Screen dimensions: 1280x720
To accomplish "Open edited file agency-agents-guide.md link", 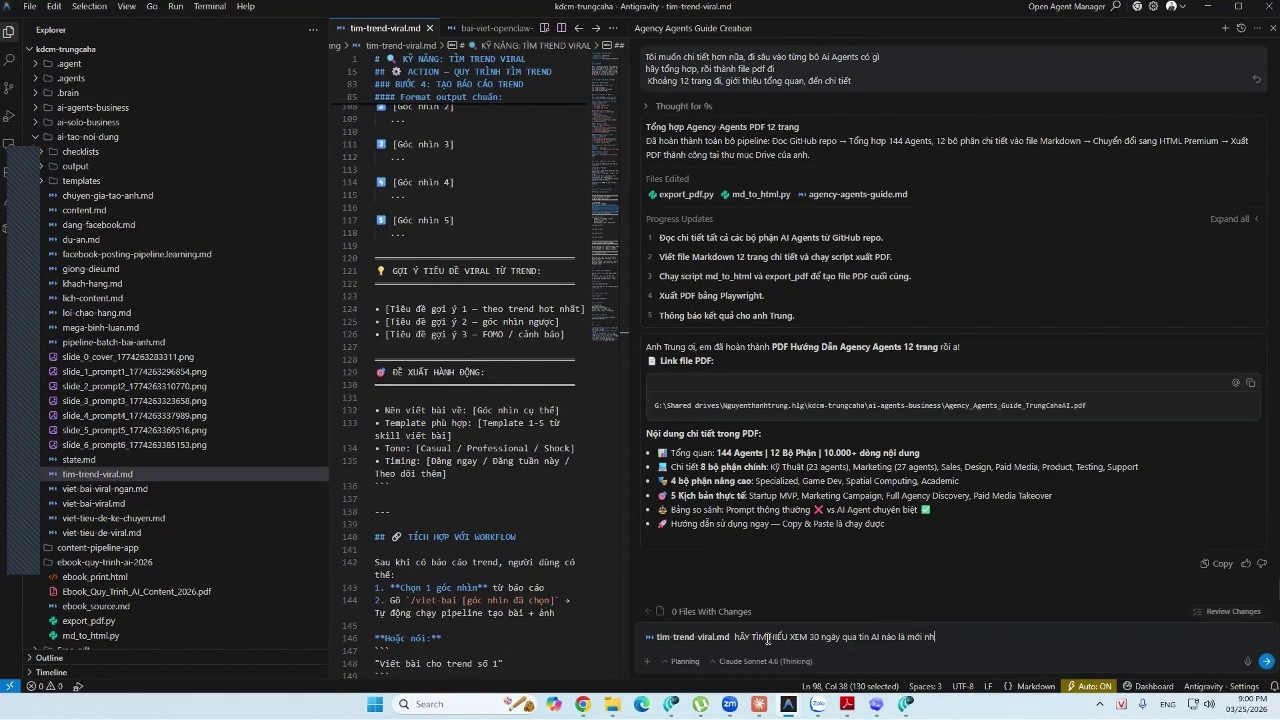I will pos(852,194).
